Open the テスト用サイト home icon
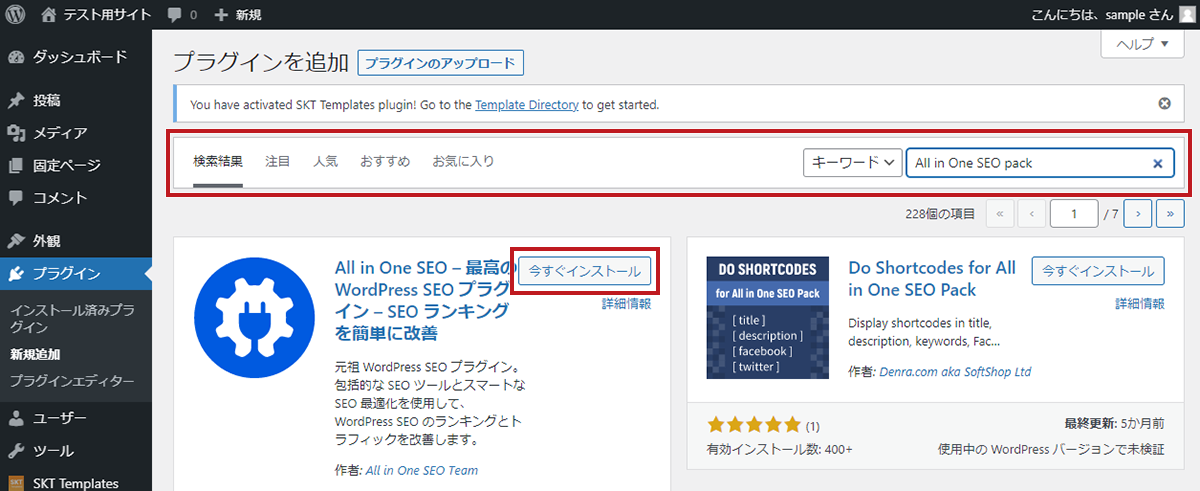This screenshot has width=1200, height=491. click(x=50, y=14)
